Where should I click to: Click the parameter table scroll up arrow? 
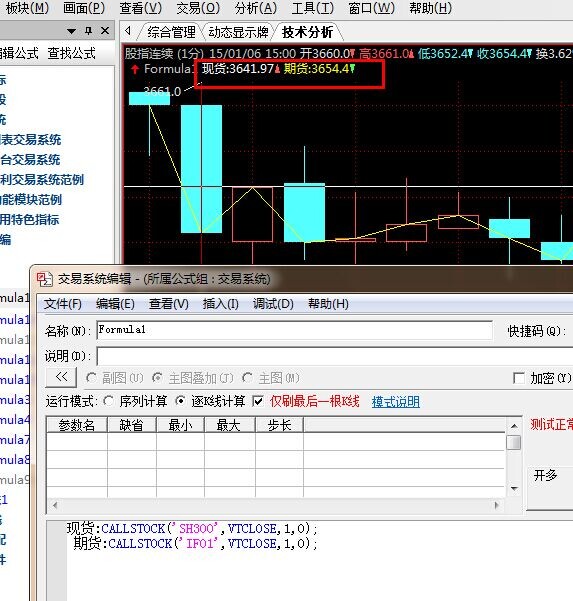514,426
